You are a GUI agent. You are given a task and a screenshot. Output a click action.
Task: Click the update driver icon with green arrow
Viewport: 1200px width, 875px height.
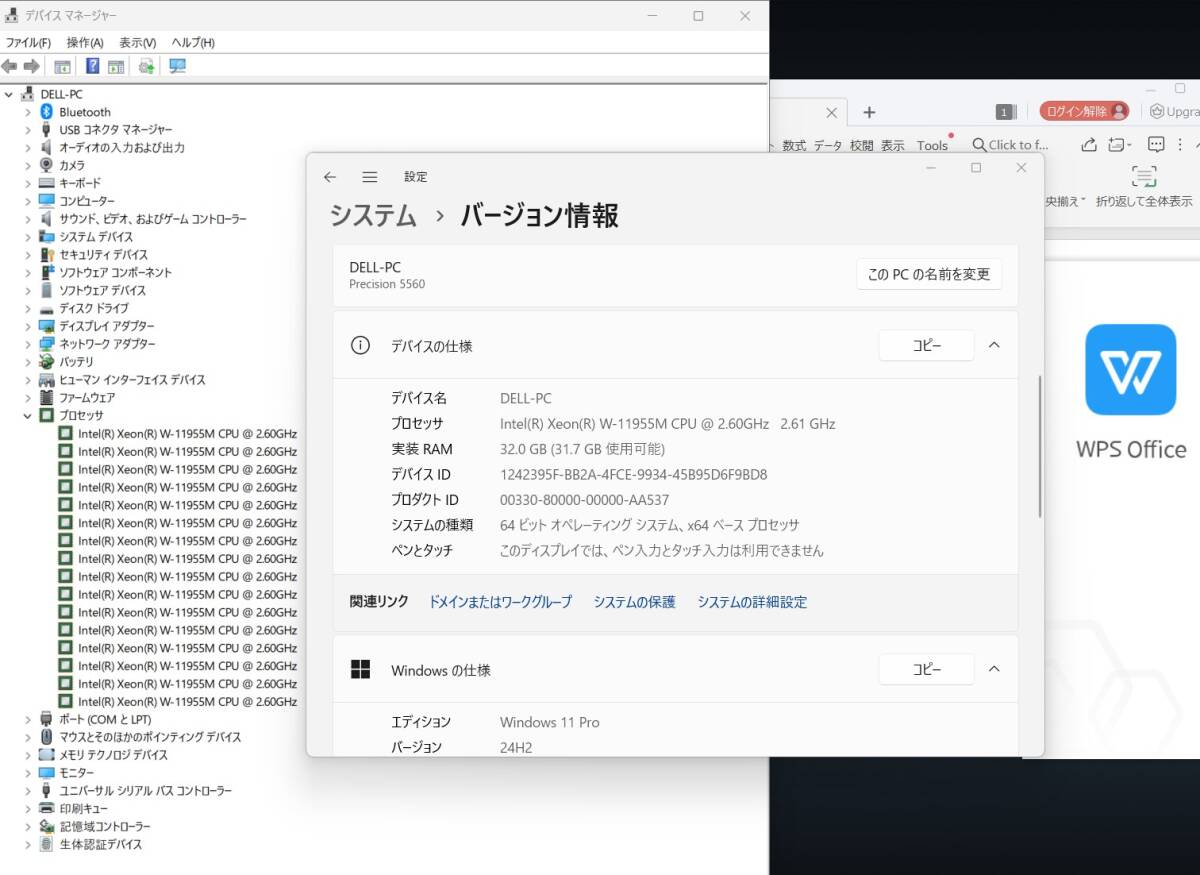pos(146,66)
